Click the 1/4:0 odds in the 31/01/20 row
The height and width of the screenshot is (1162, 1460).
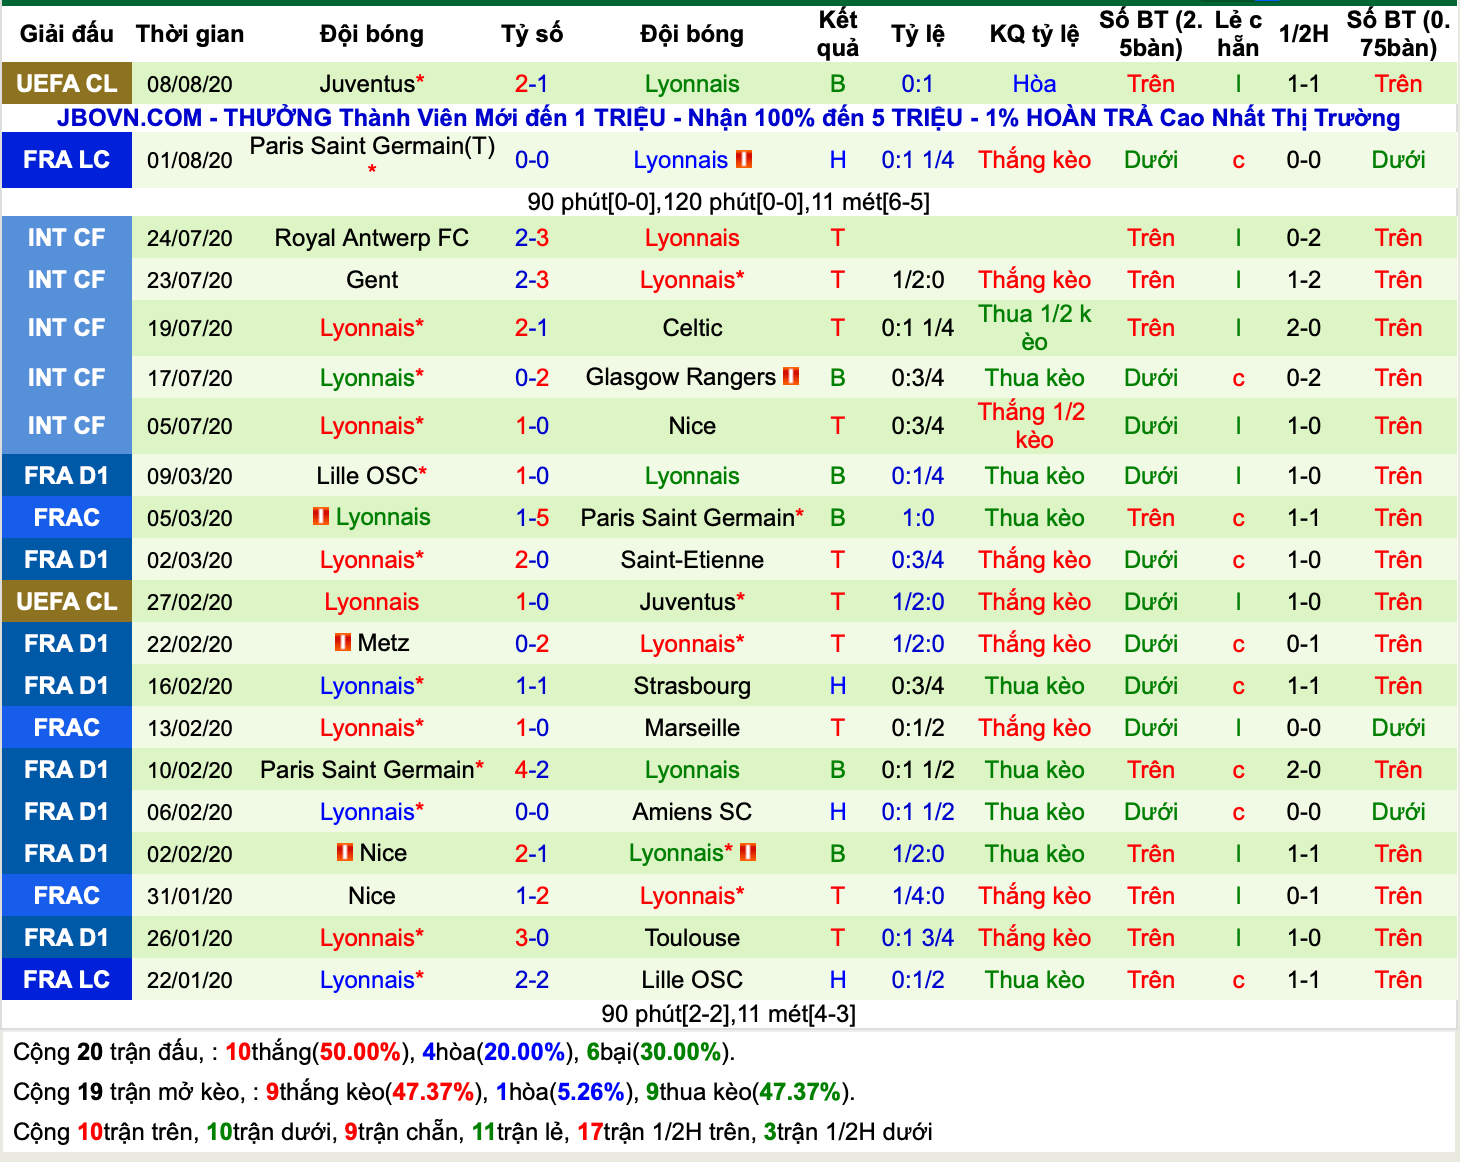(918, 896)
